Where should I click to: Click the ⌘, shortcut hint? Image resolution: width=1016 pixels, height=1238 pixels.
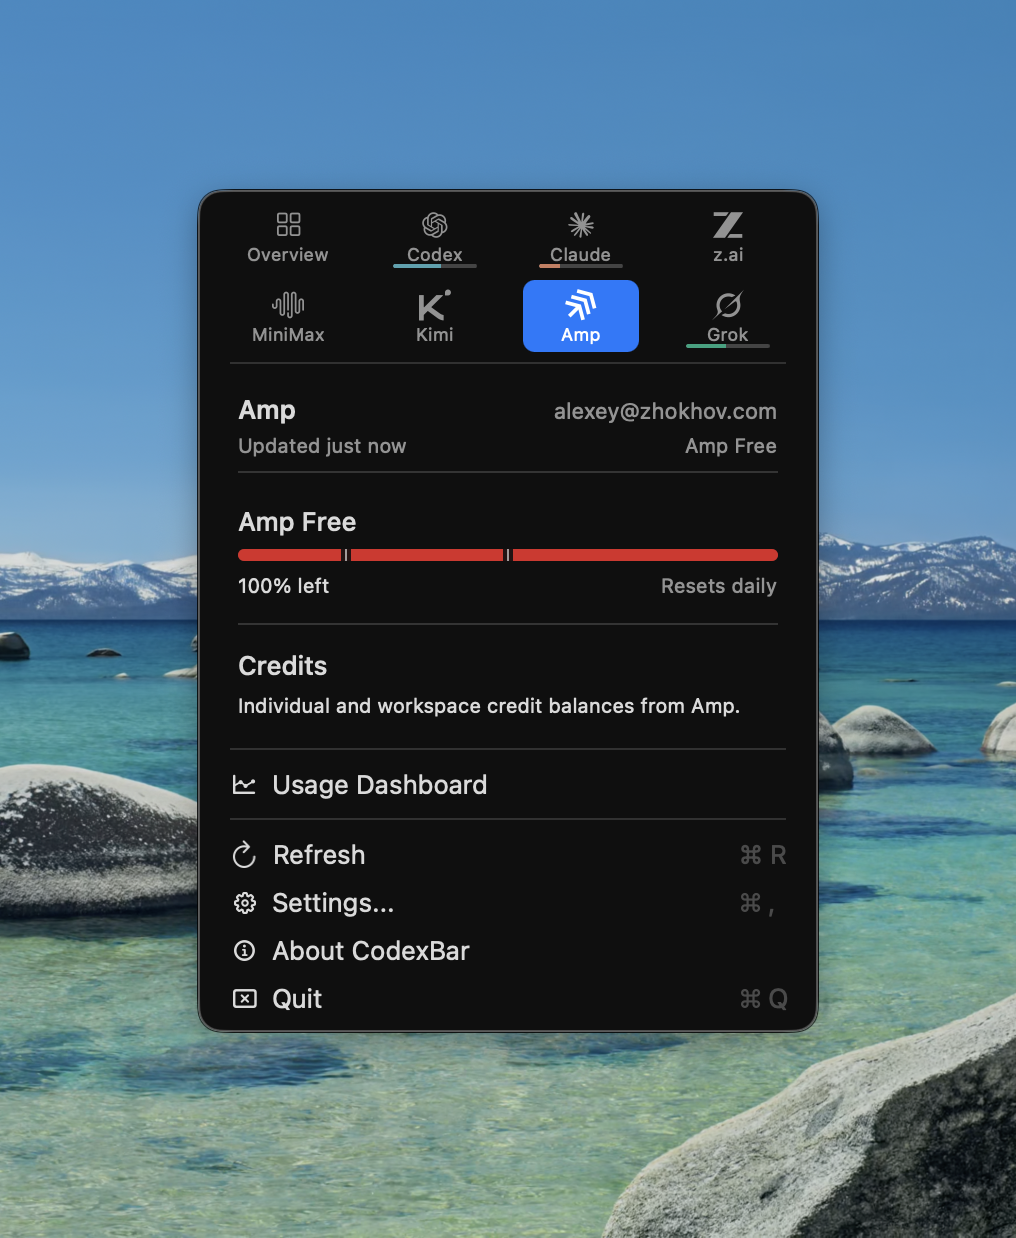pyautogui.click(x=757, y=904)
